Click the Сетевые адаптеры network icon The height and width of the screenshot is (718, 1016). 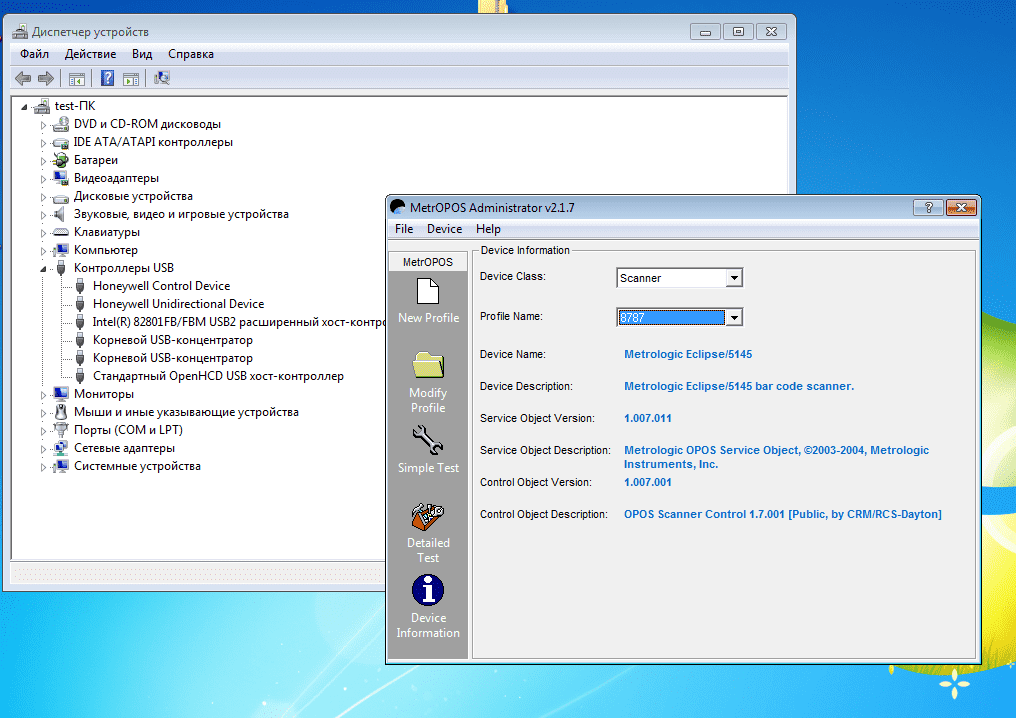(61, 448)
